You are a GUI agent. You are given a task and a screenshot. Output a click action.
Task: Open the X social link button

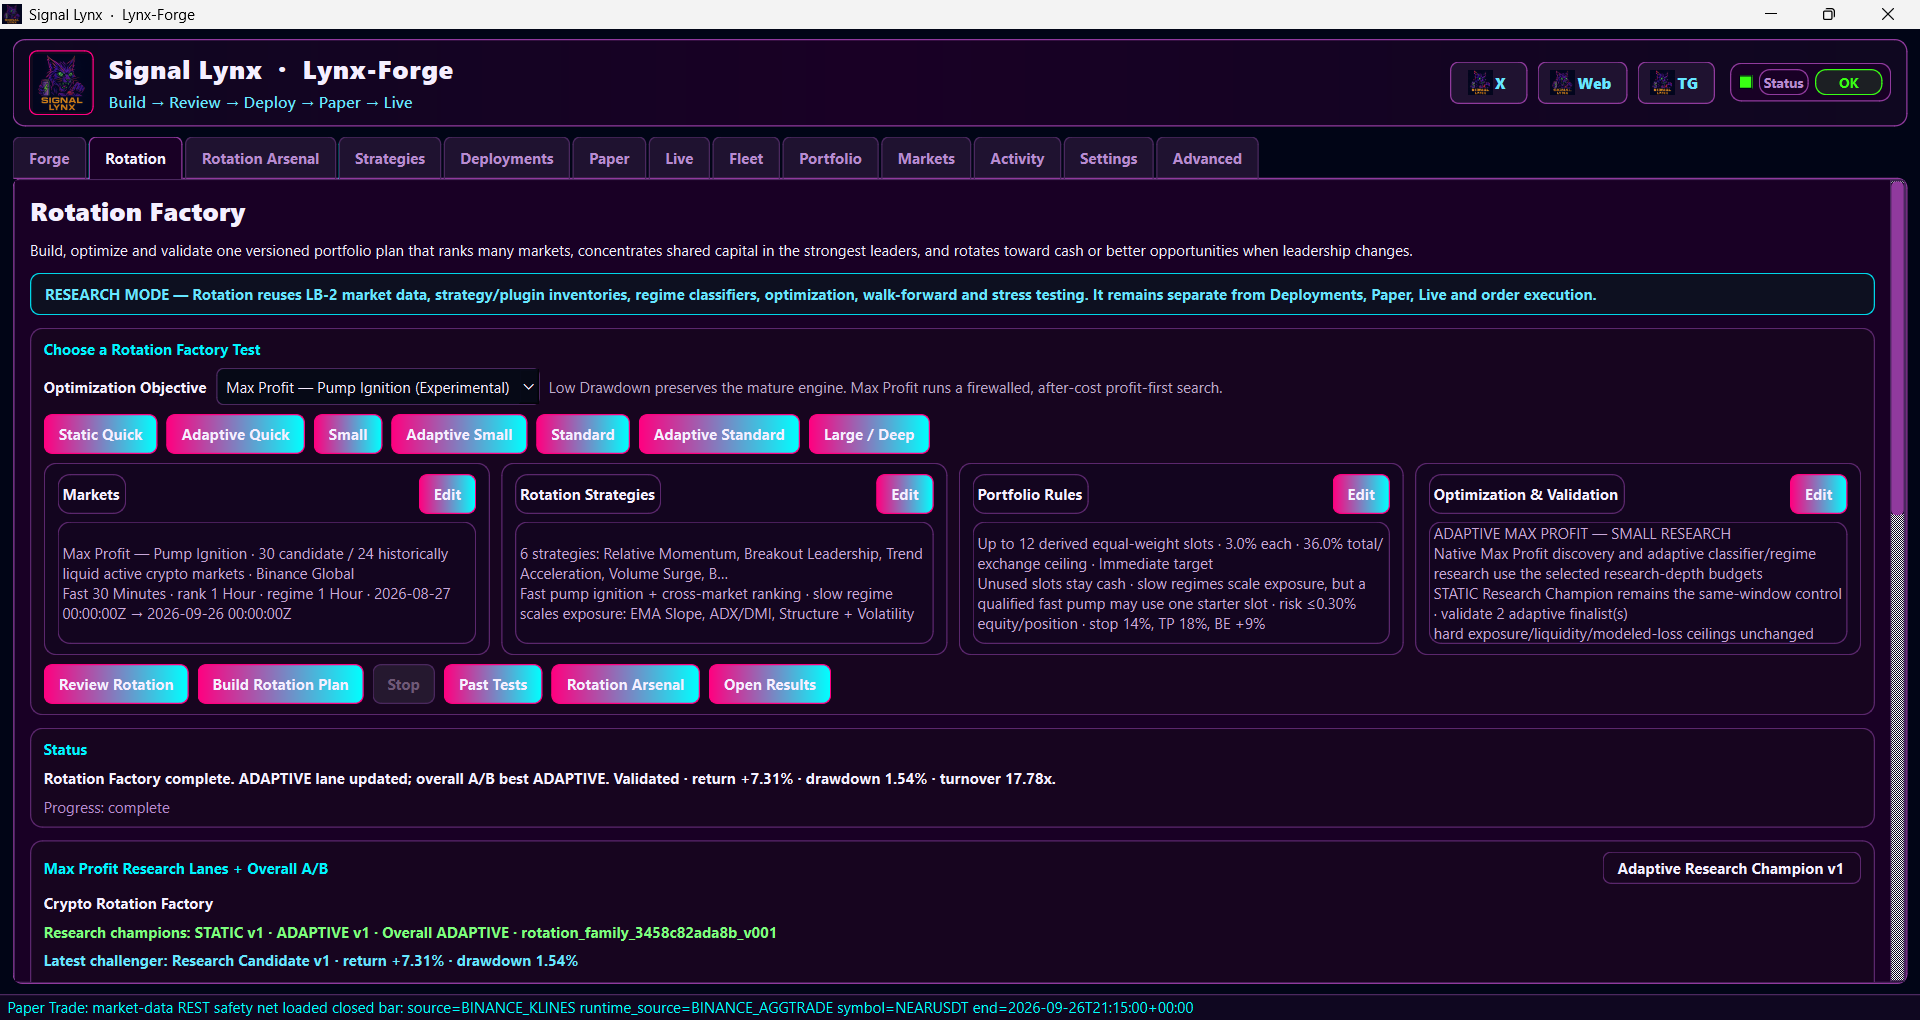1488,83
